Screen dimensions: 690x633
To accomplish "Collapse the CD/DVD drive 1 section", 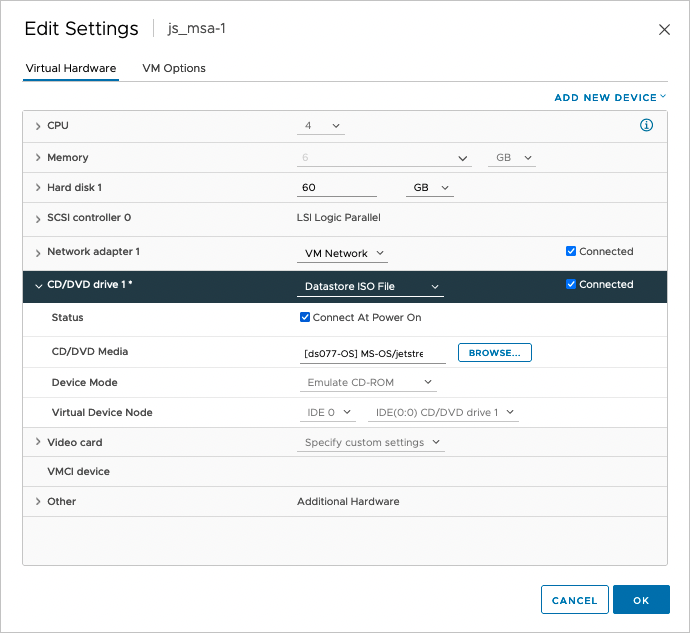I will (38, 285).
